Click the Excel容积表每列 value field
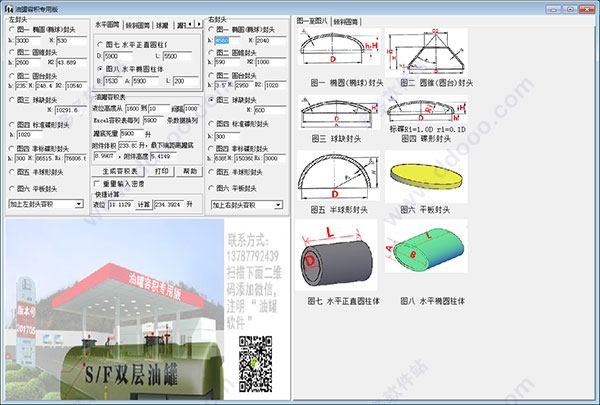This screenshot has height=405, width=600. click(x=153, y=121)
